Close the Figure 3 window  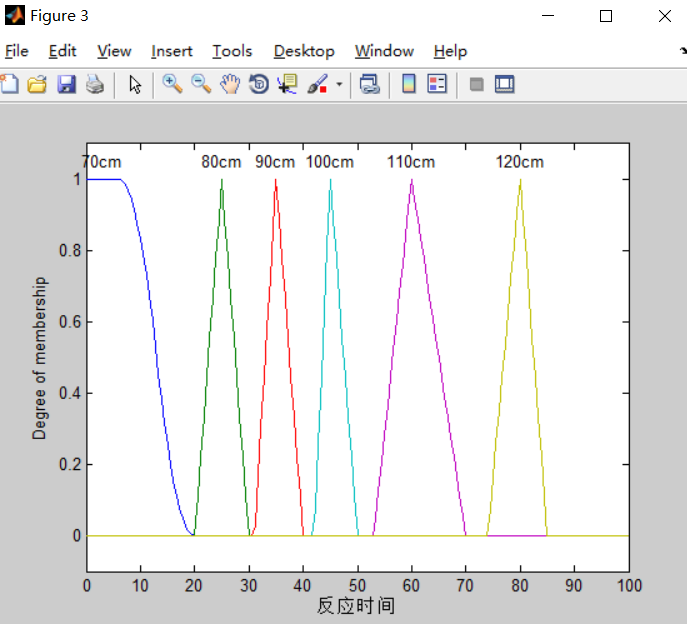[665, 16]
